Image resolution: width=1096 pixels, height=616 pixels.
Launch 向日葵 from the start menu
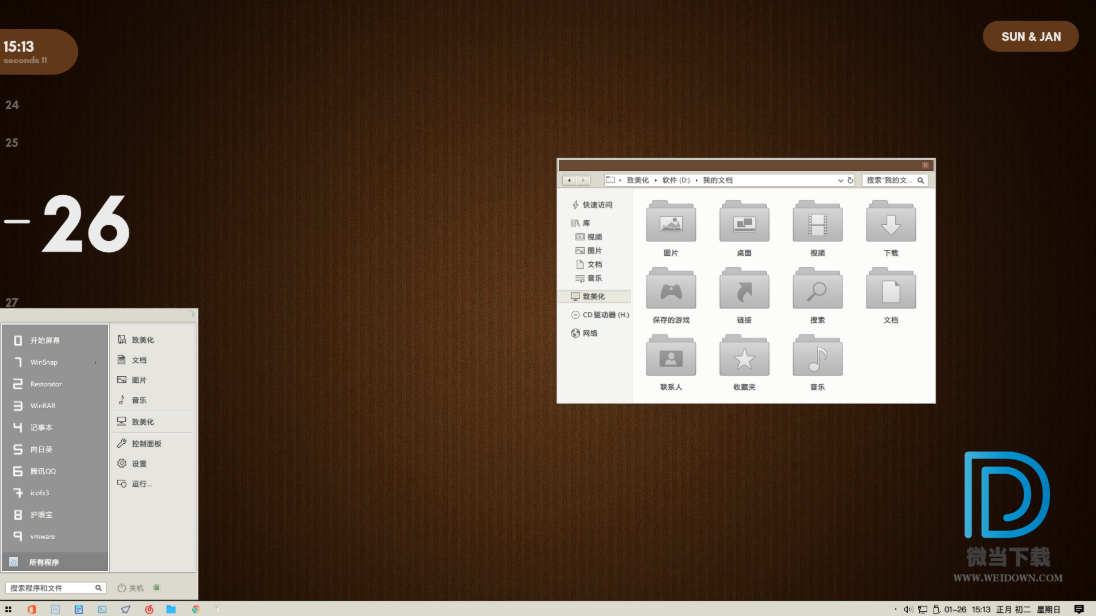[55, 449]
